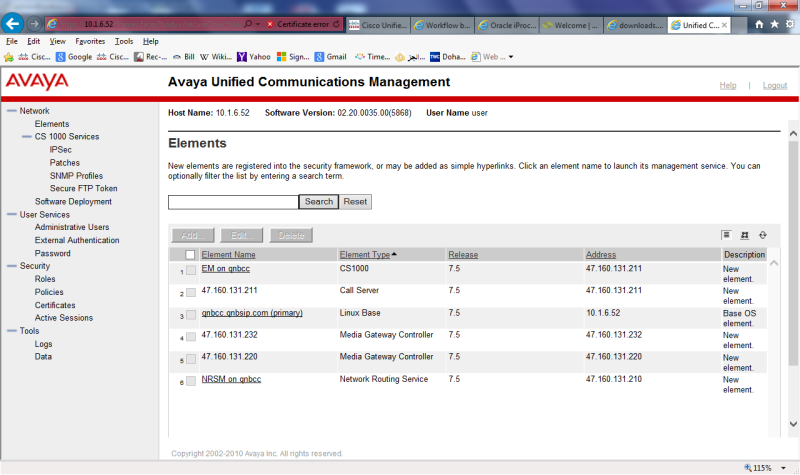The image size is (800, 475).
Task: Click the browser Back arrow button
Action: click(x=13, y=23)
